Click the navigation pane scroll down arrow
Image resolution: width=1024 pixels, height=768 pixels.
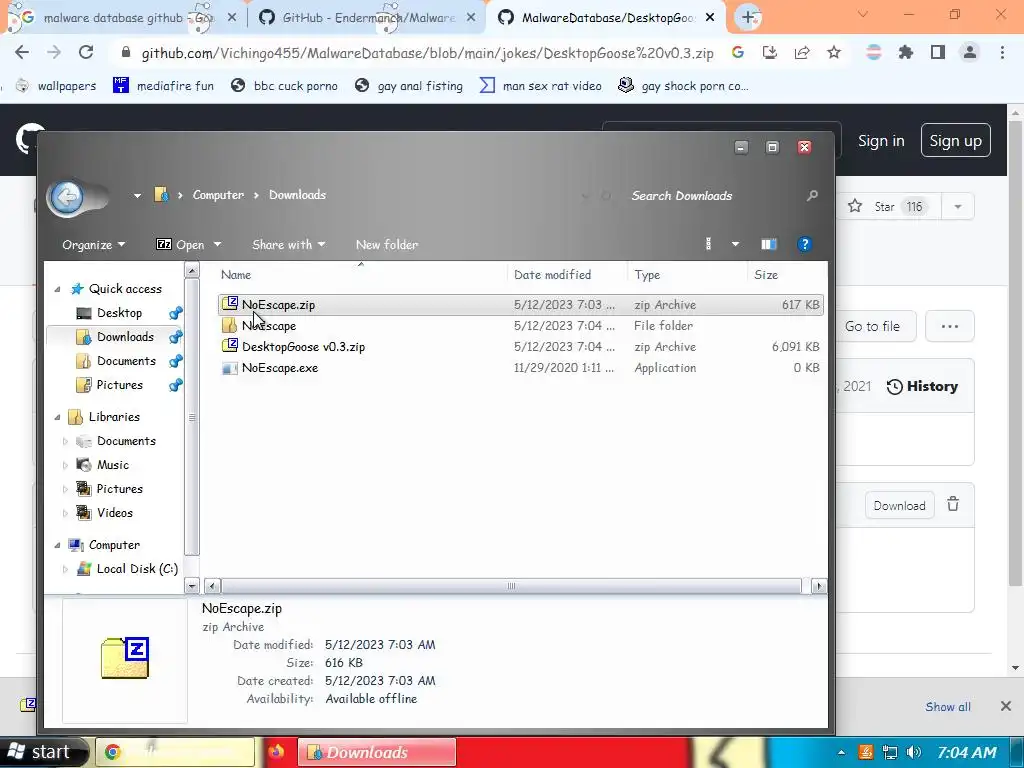pos(191,586)
